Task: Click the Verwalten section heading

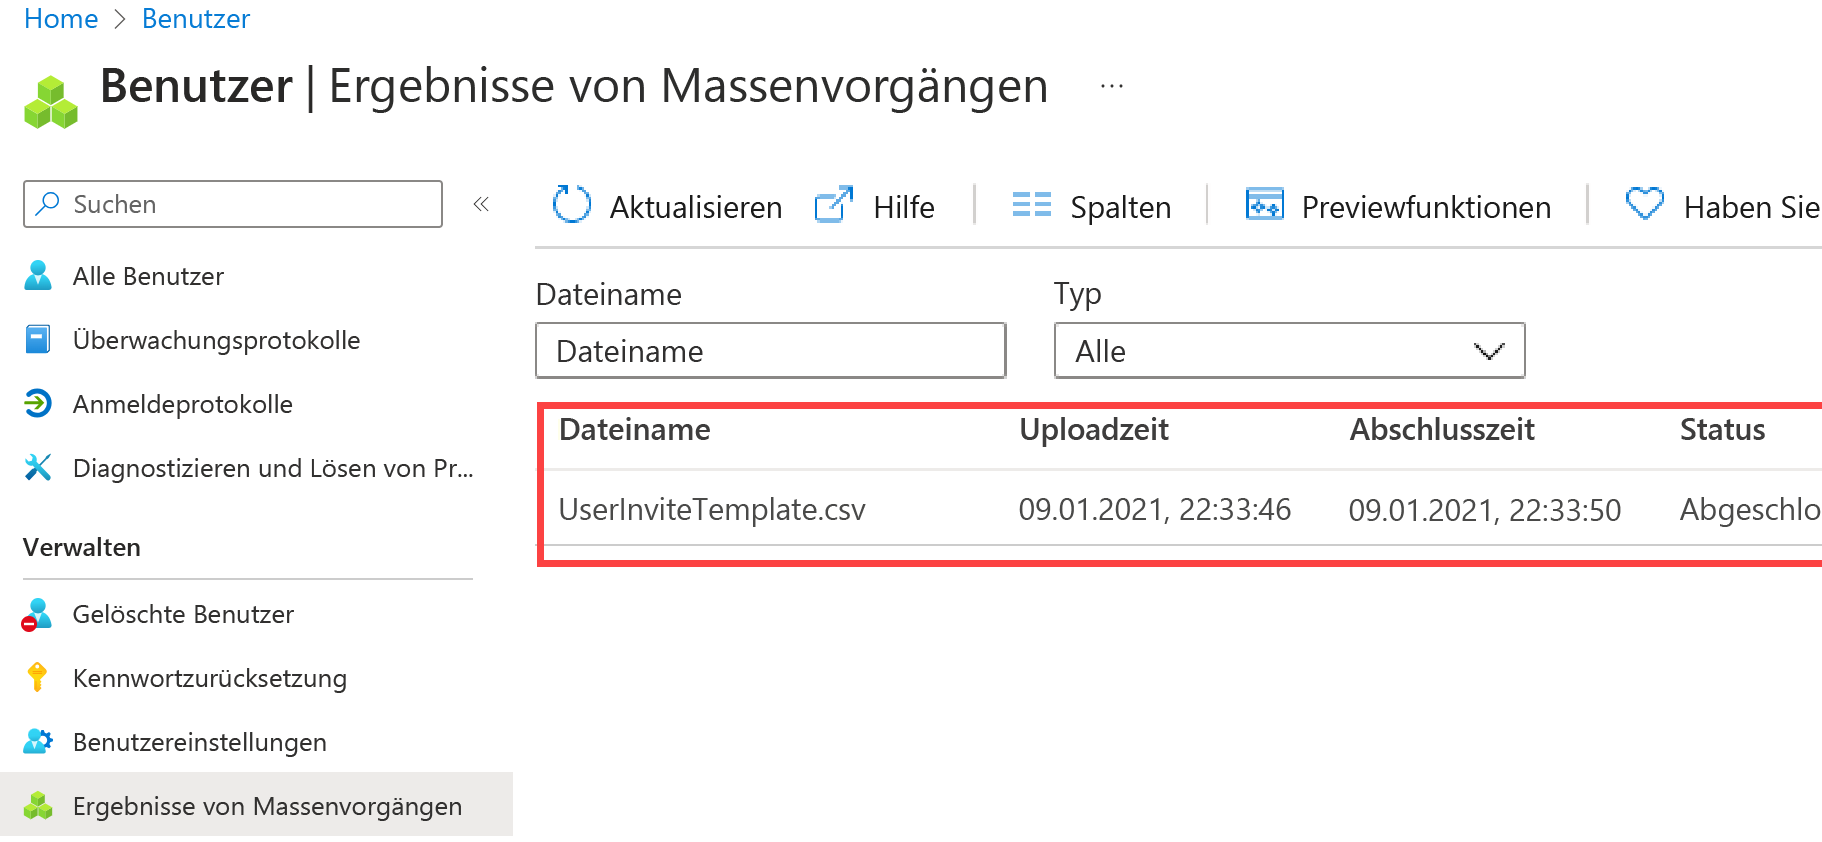Action: 82,548
